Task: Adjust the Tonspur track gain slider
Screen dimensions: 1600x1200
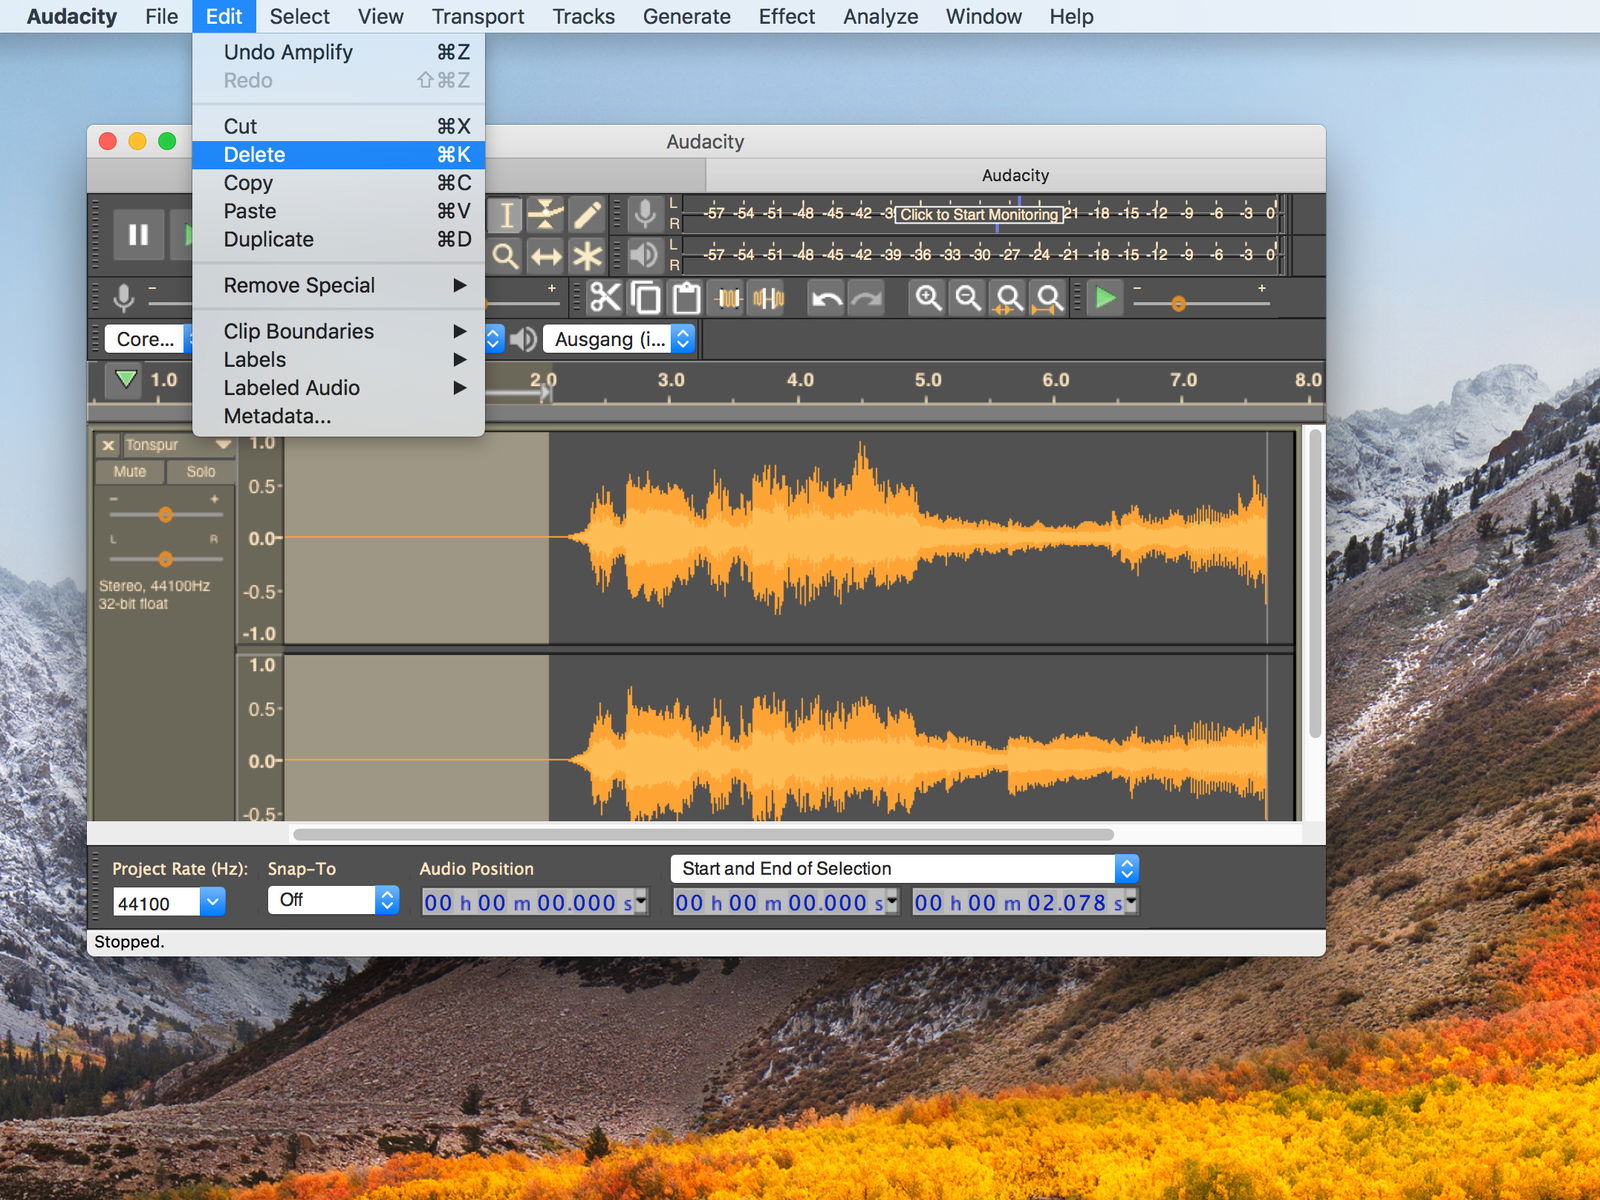Action: (165, 514)
